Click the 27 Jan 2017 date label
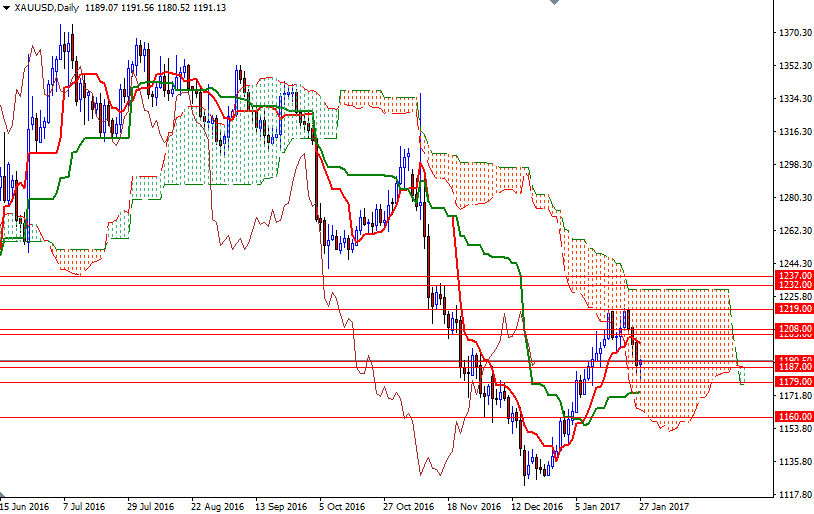Screen dimensions: 814x514 tap(664, 506)
